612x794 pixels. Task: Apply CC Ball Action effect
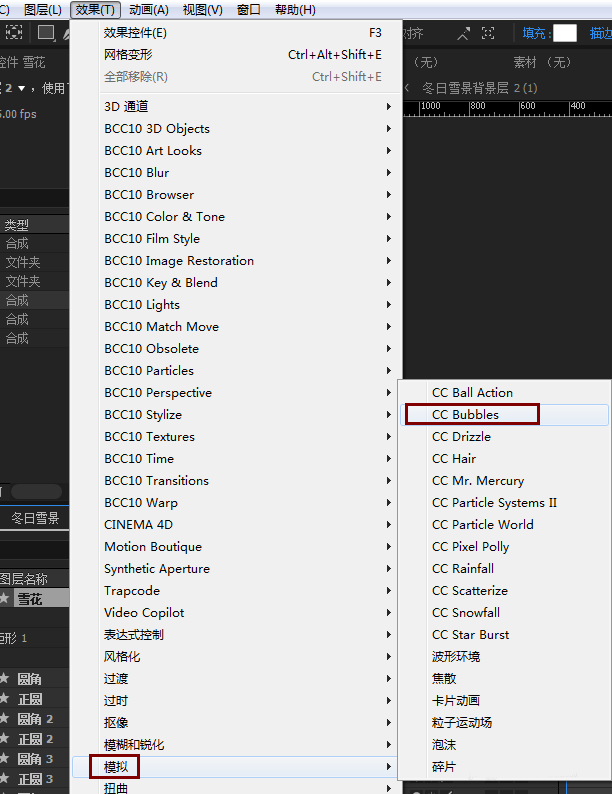point(505,392)
